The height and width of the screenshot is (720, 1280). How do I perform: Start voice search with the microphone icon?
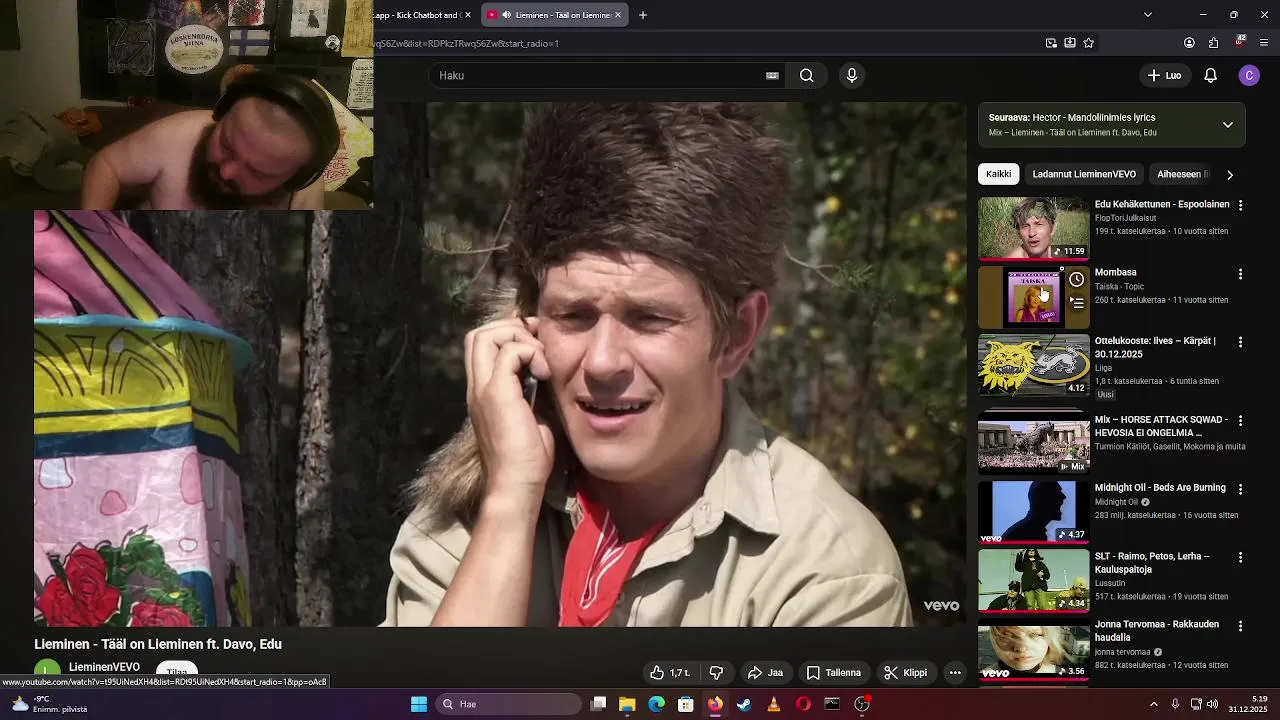[852, 75]
